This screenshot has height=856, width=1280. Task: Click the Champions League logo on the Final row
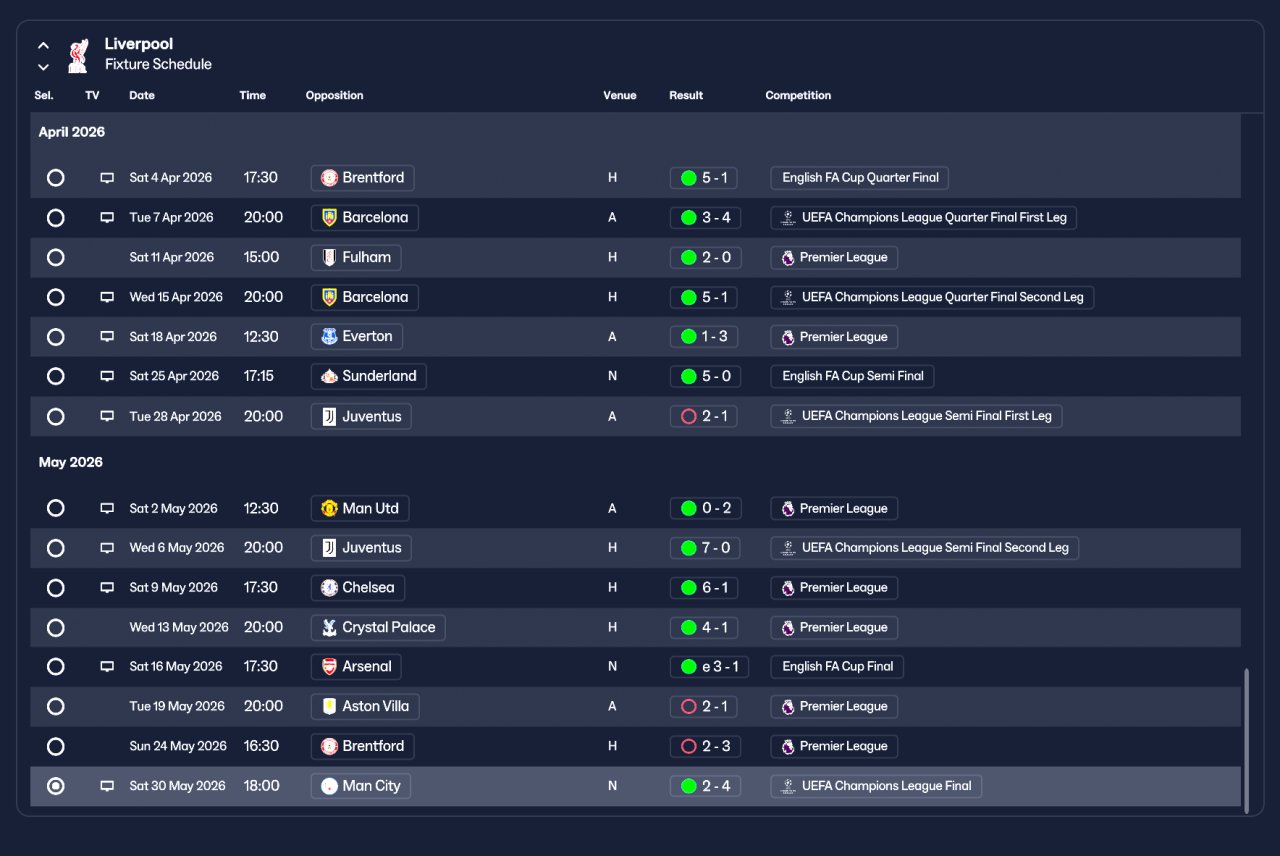(x=788, y=786)
